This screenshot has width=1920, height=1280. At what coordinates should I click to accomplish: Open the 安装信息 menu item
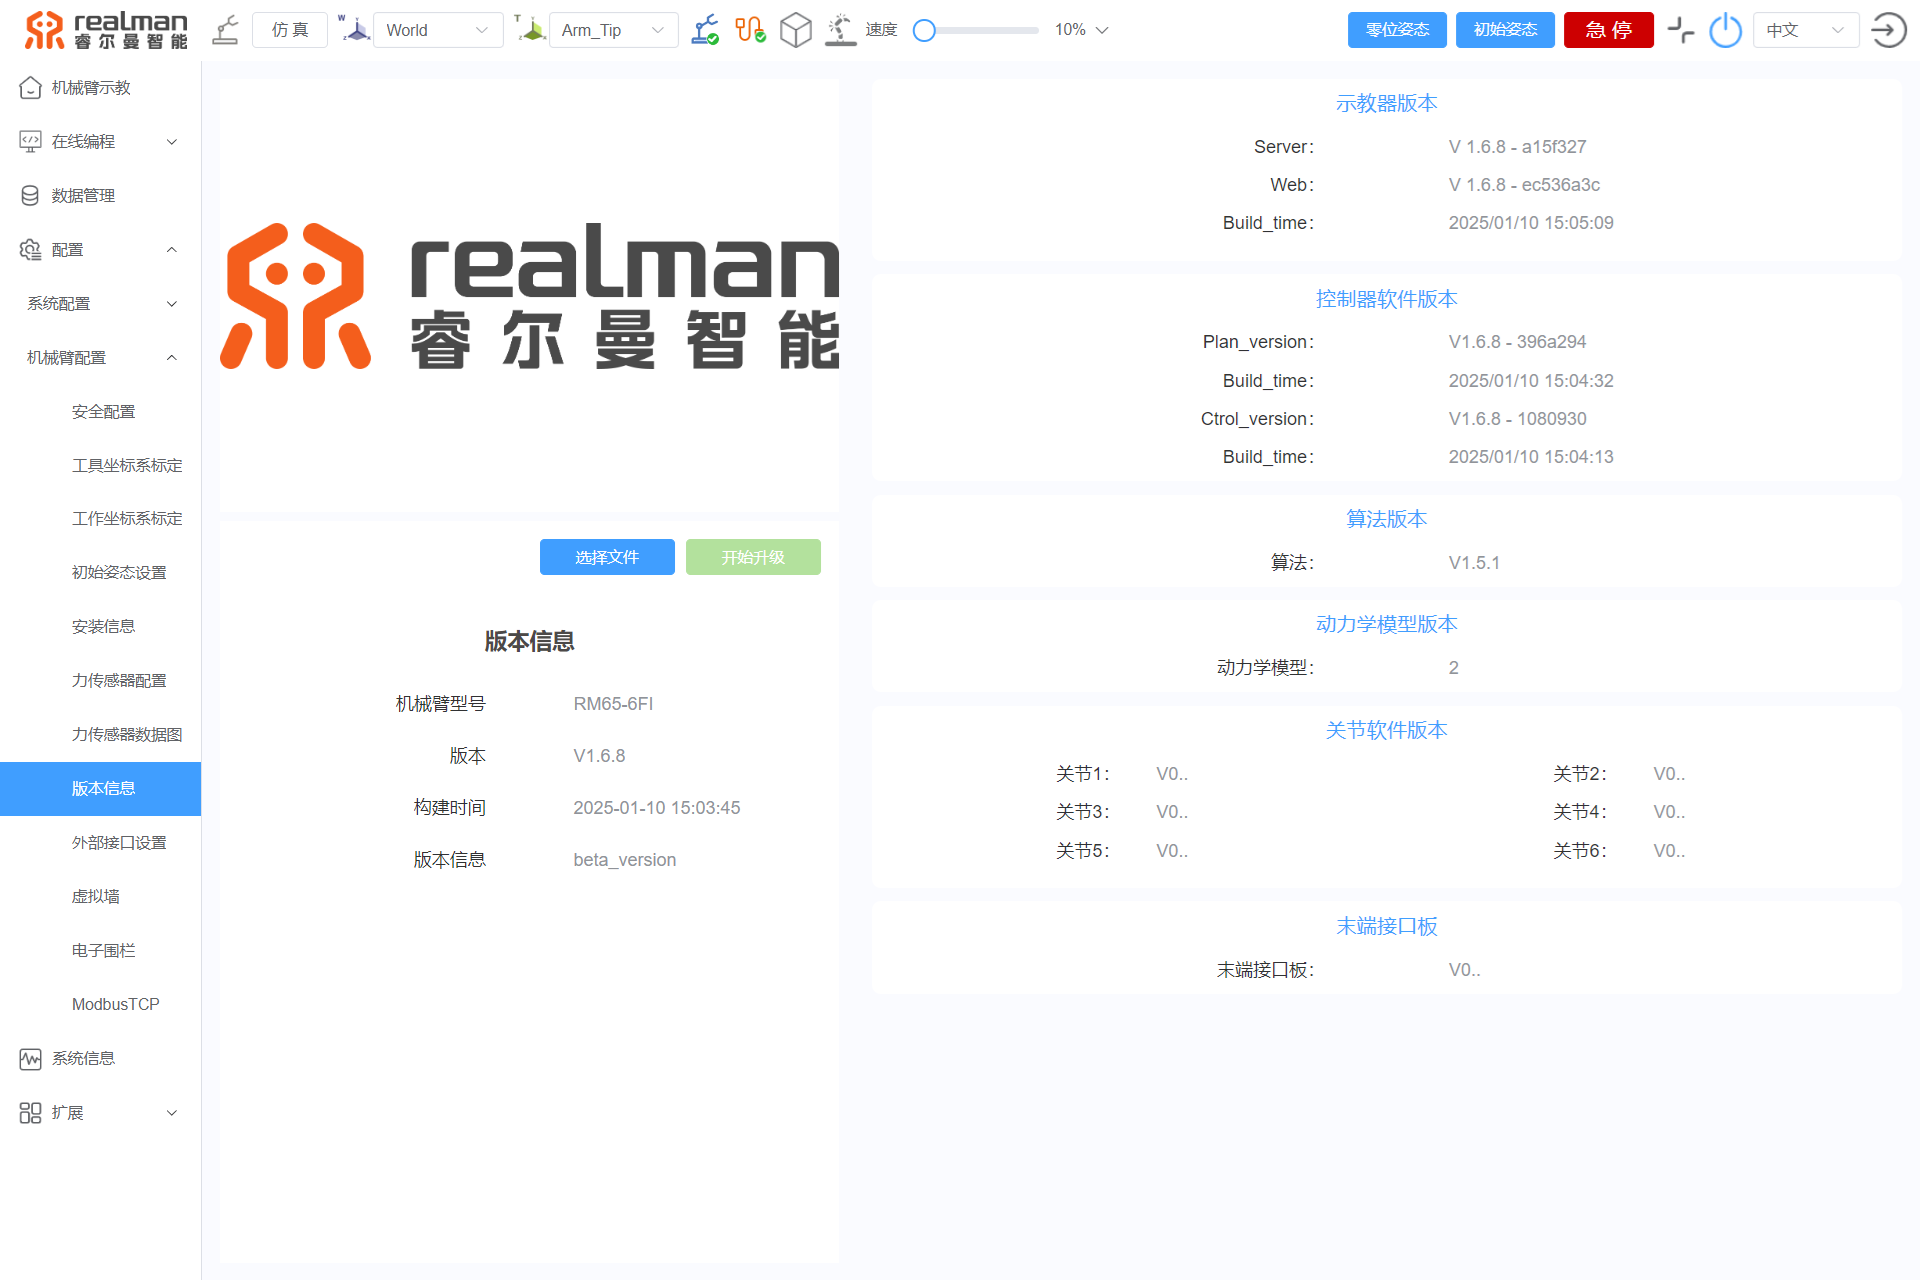[100, 627]
